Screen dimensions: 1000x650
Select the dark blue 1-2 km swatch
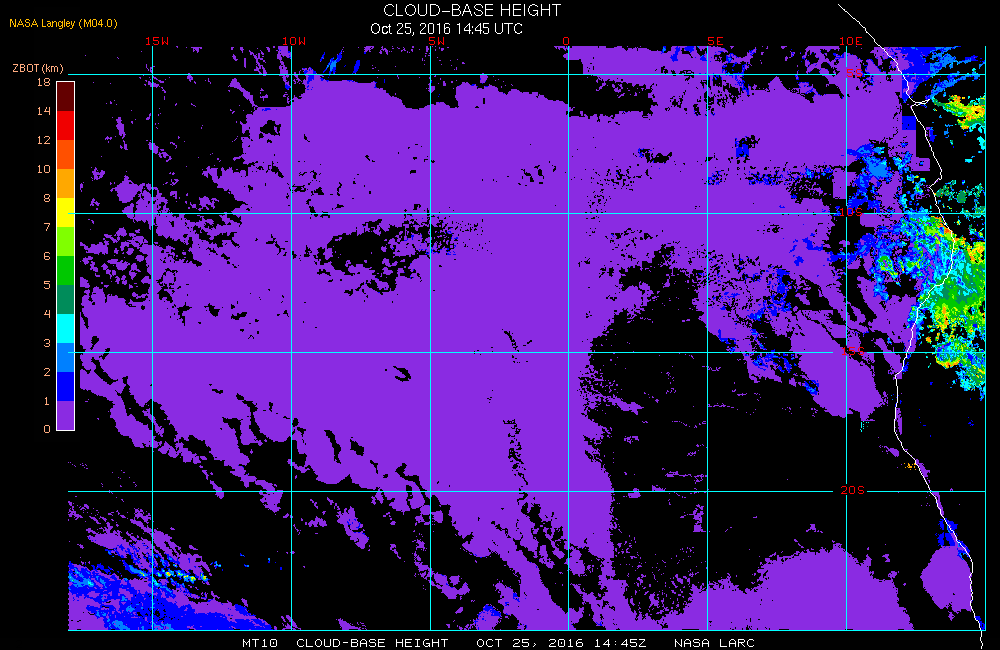66,387
